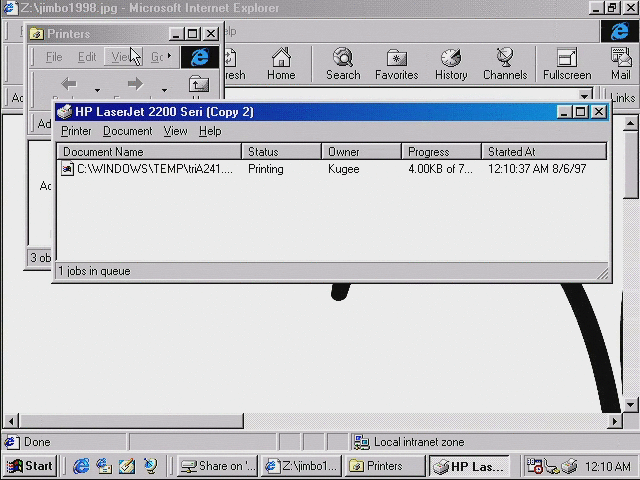Click the Started At column header
This screenshot has height=480, width=640.
(544, 151)
